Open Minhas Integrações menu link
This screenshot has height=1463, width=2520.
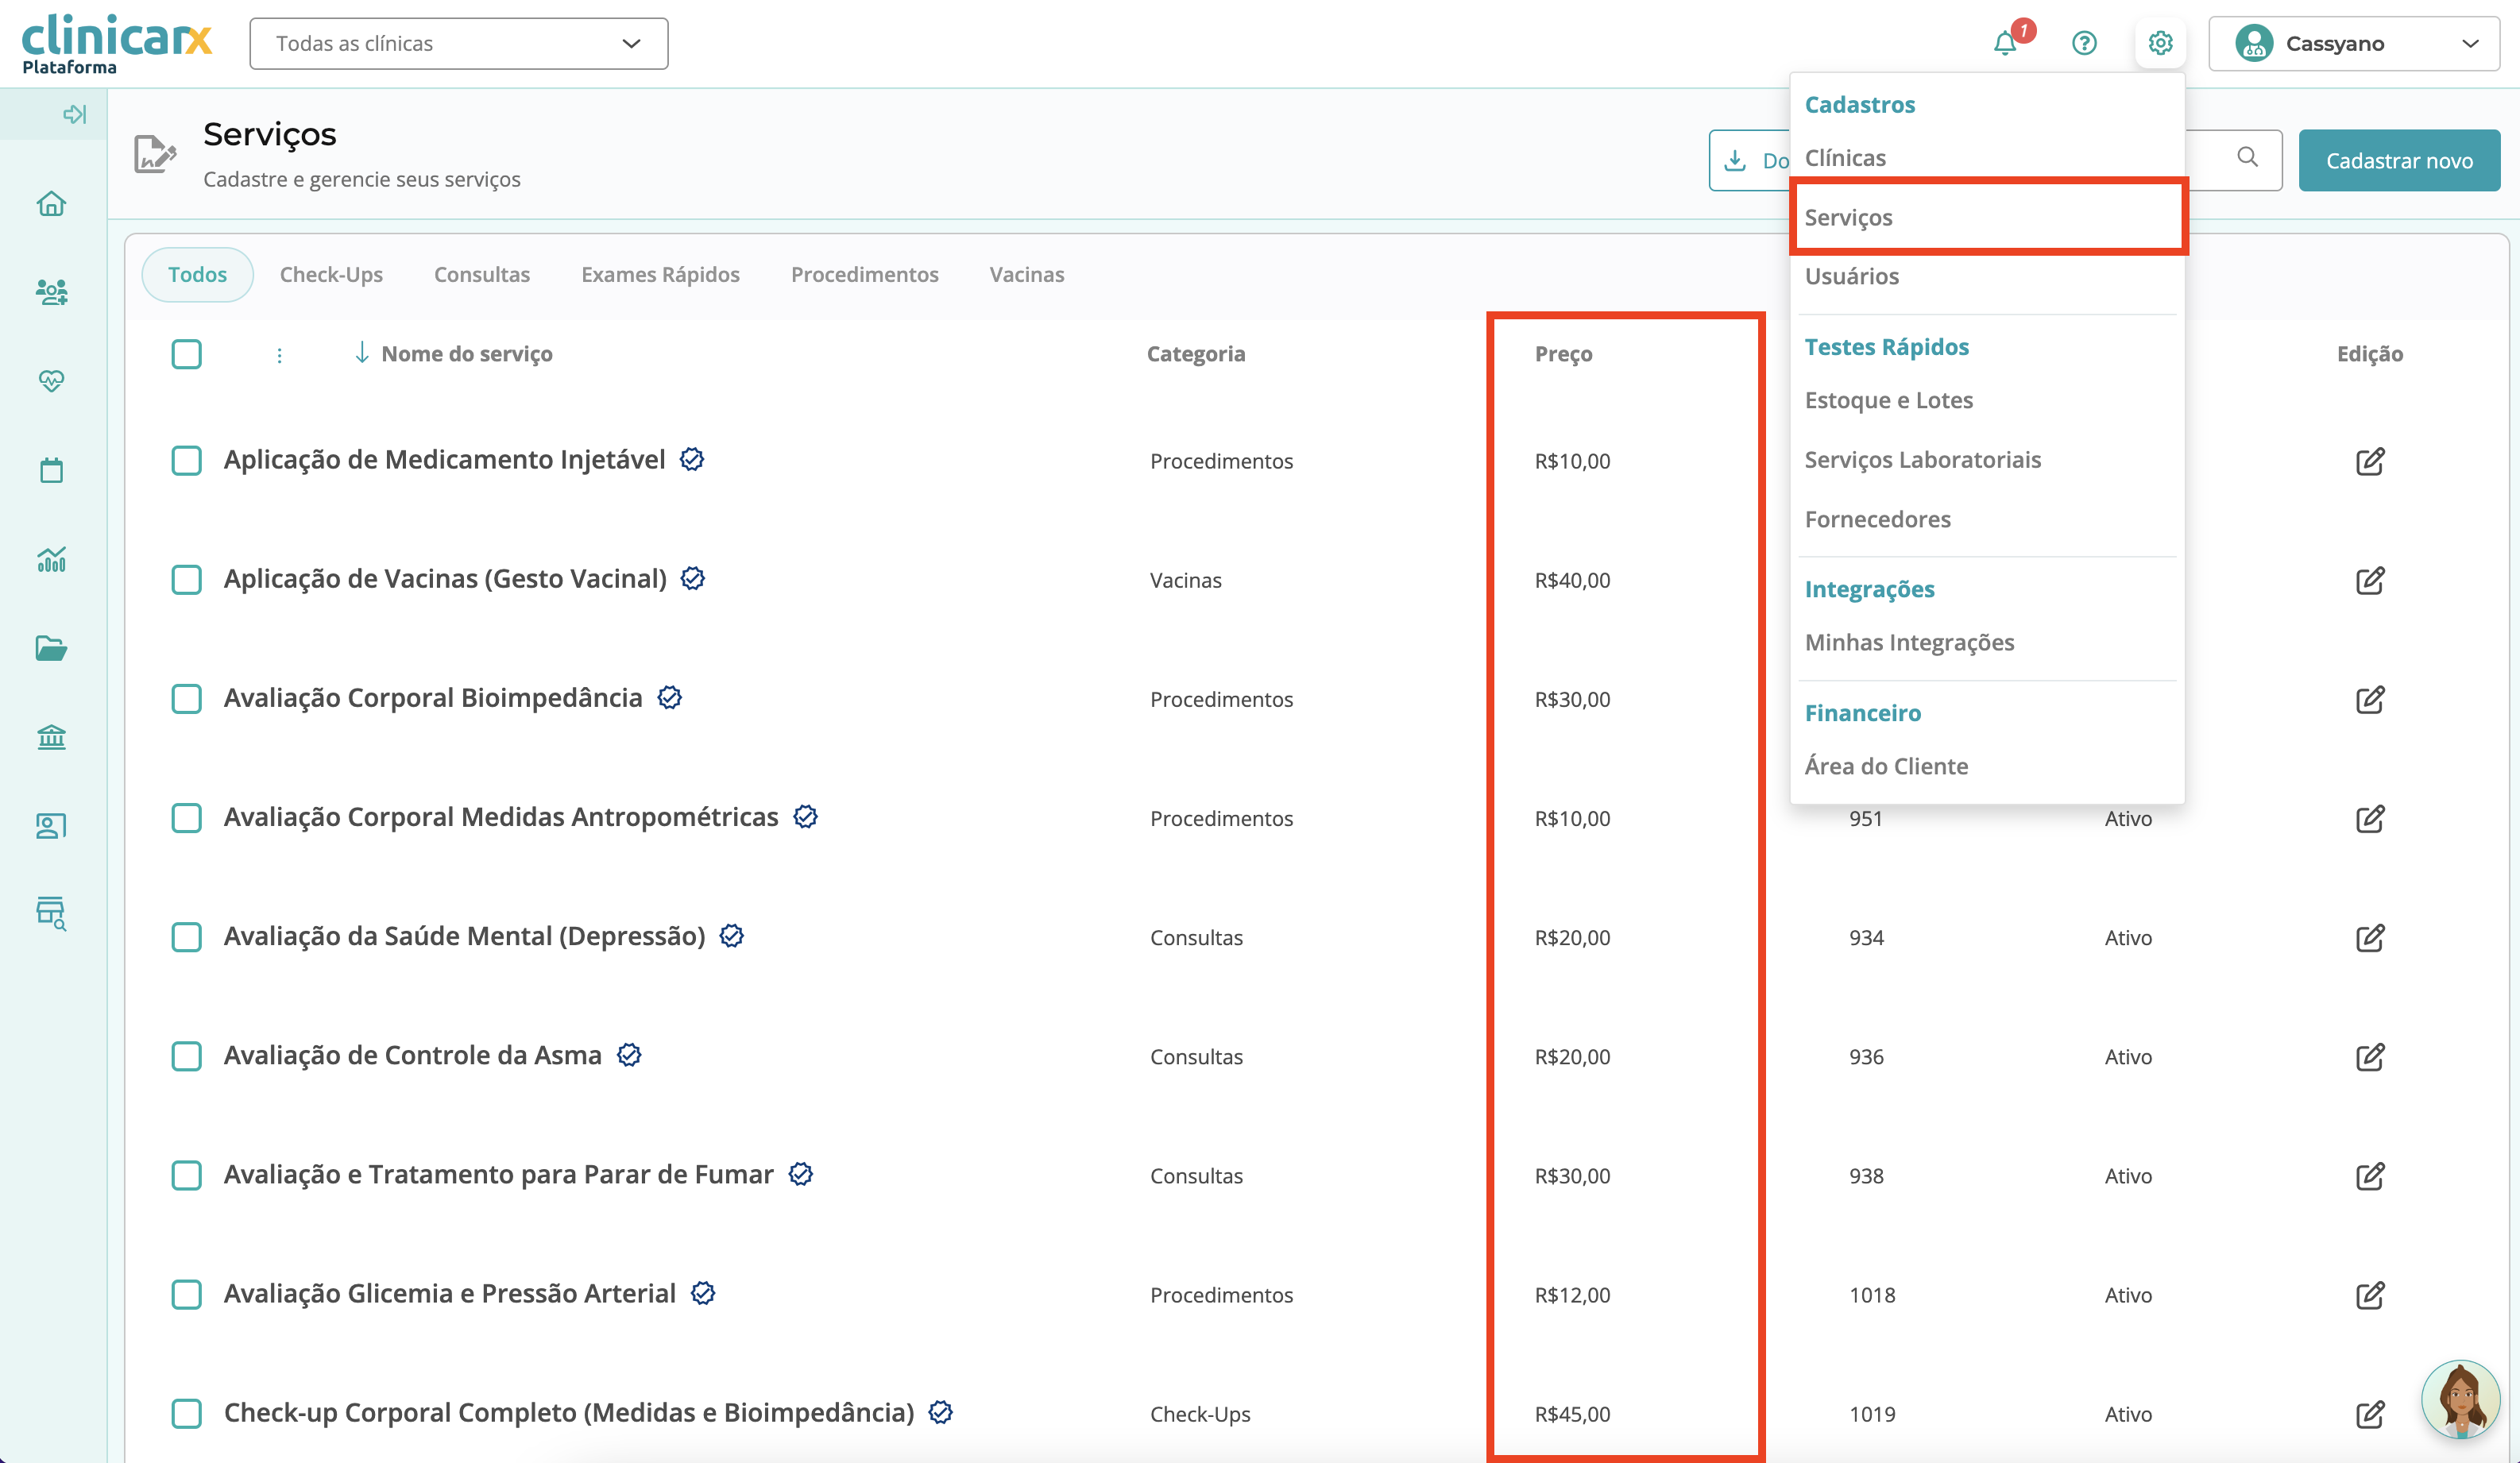pos(1909,642)
